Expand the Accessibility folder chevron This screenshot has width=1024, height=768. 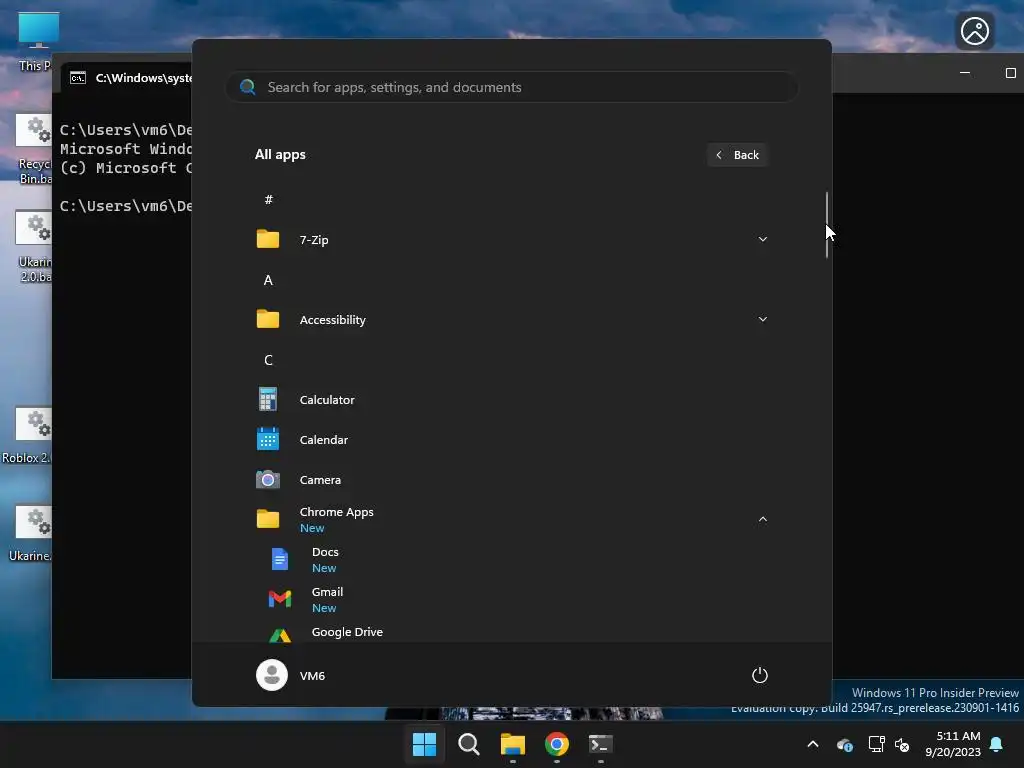click(762, 319)
